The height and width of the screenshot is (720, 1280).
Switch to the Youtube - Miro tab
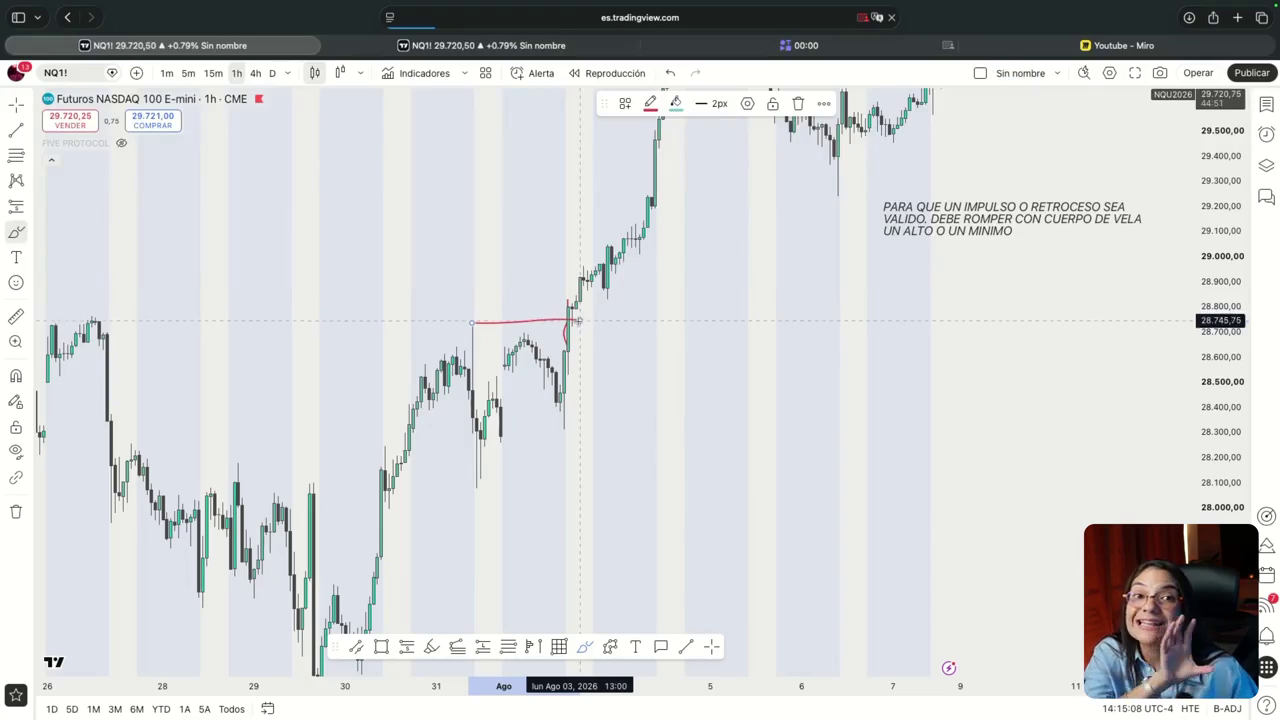tap(1117, 45)
